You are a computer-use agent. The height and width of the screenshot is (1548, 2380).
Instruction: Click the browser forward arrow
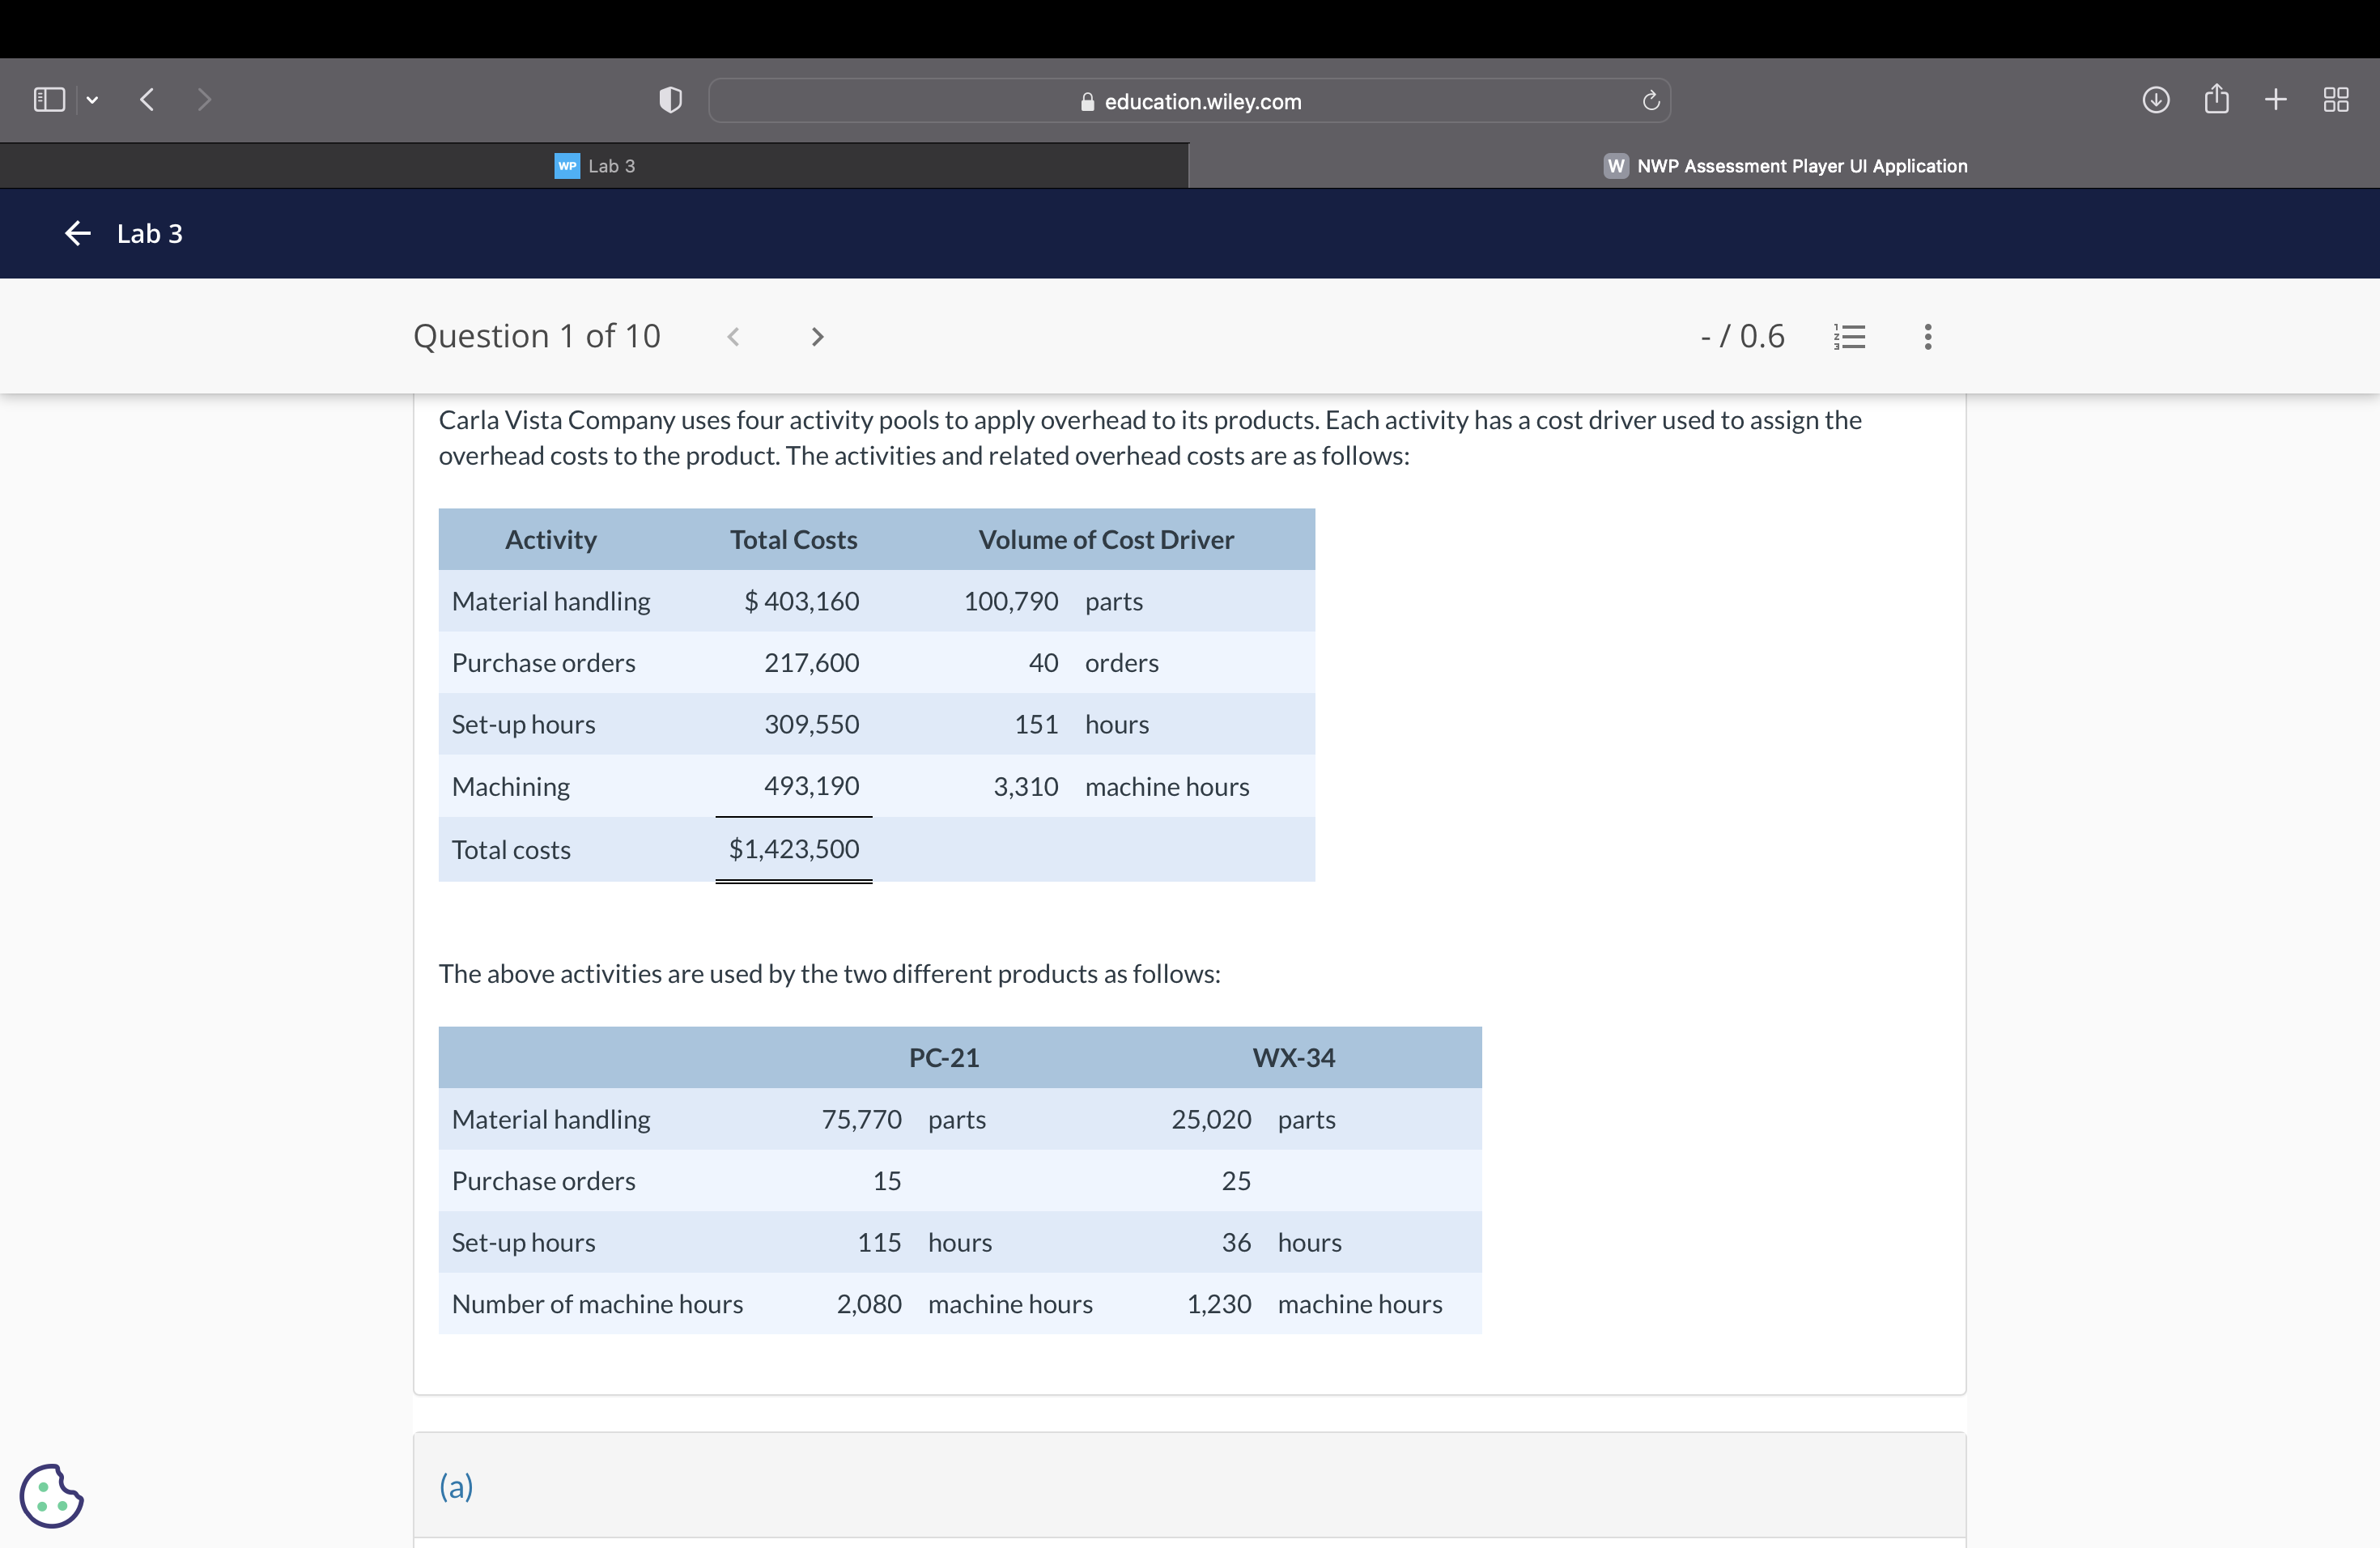204,100
